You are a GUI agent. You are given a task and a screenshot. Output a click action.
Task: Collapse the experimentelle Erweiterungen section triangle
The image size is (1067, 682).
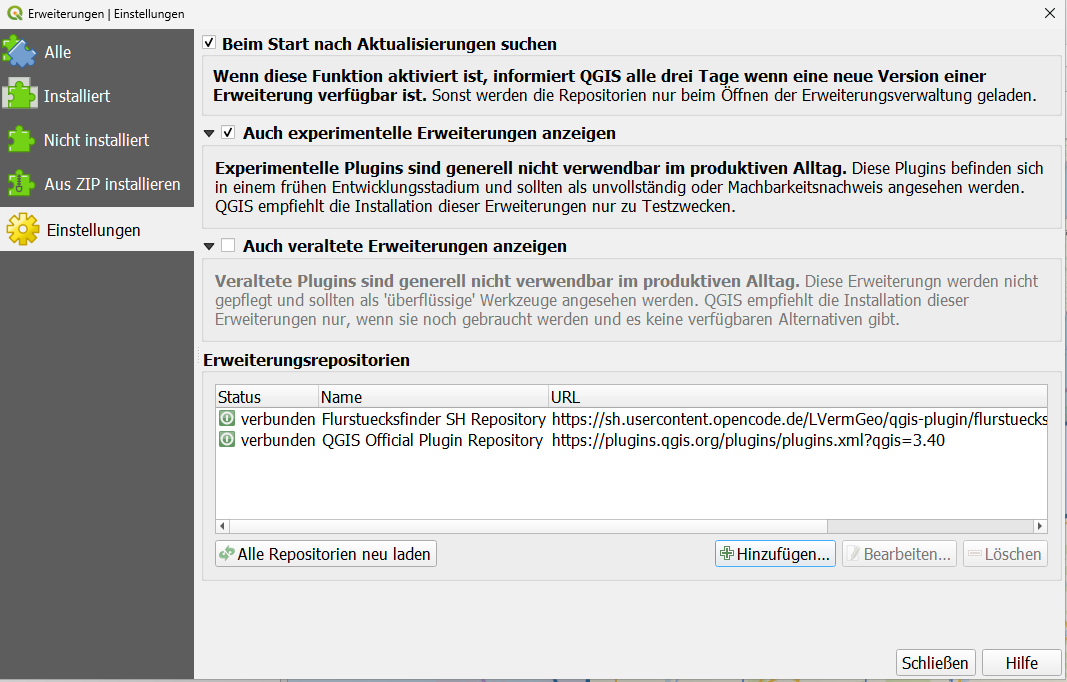coord(209,133)
